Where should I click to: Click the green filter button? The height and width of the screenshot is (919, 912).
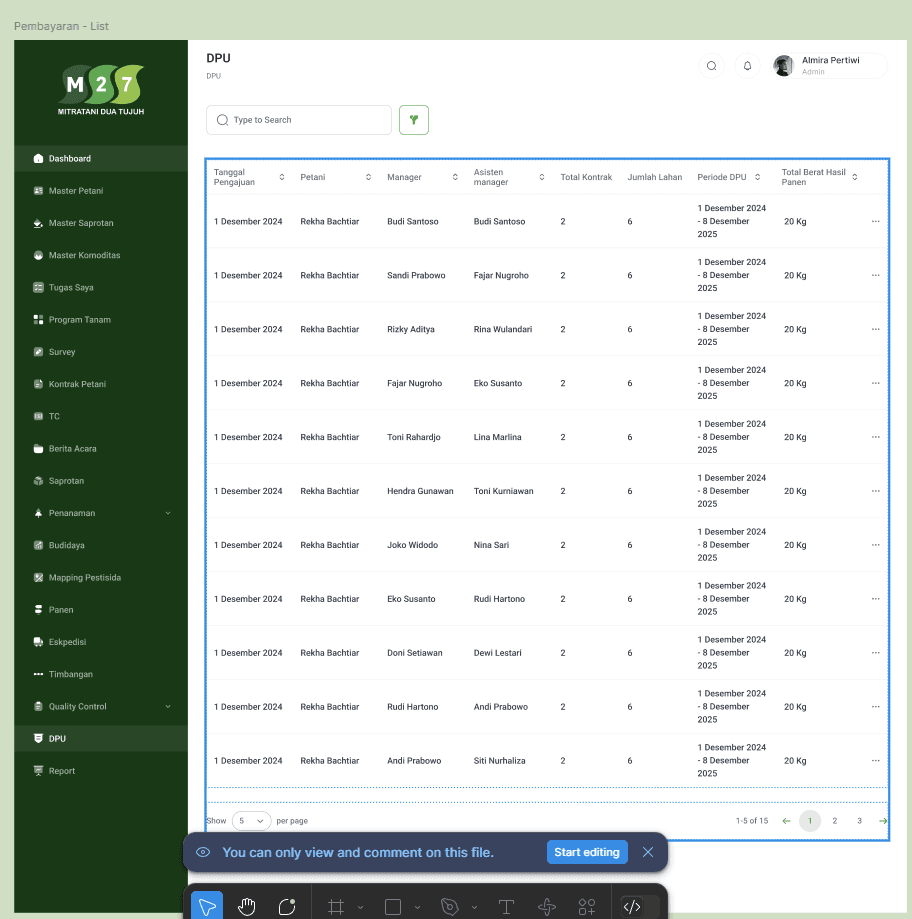(x=414, y=120)
